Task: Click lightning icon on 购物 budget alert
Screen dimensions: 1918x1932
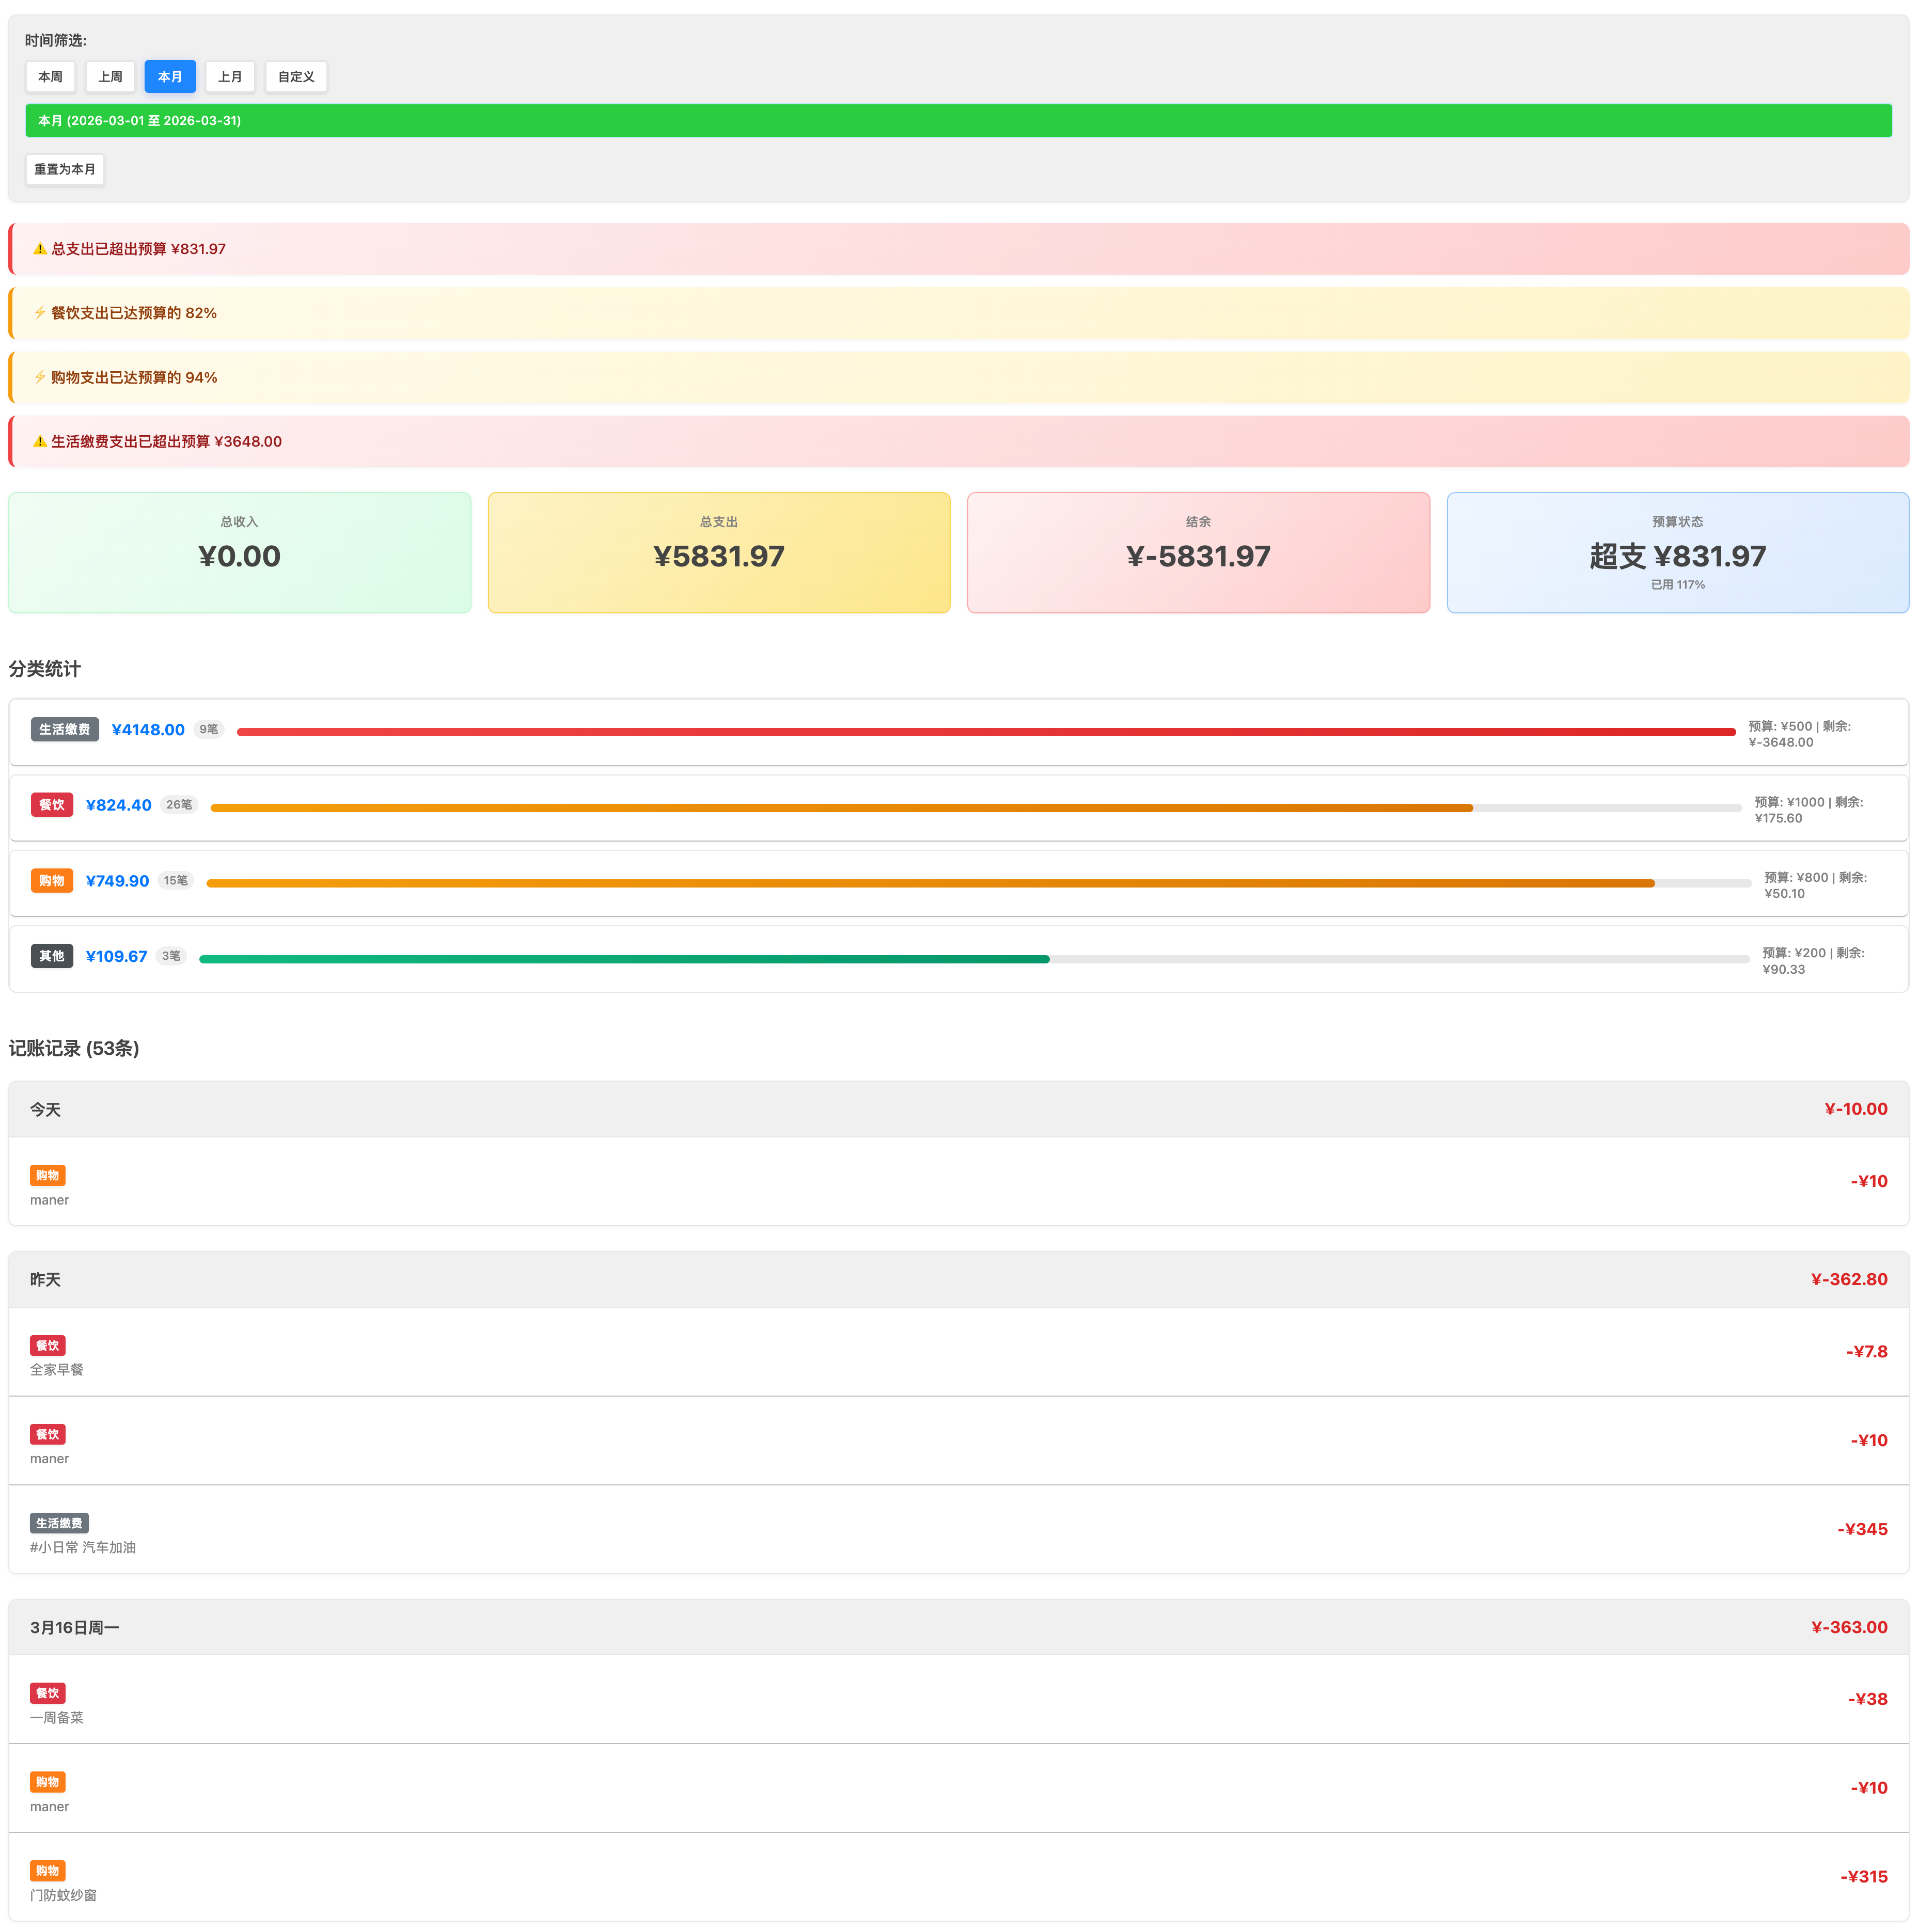Action: [40, 377]
